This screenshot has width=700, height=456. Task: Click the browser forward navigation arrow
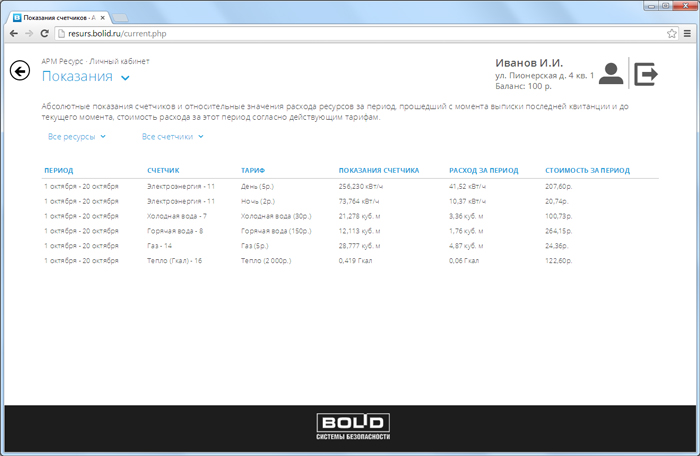pos(28,33)
